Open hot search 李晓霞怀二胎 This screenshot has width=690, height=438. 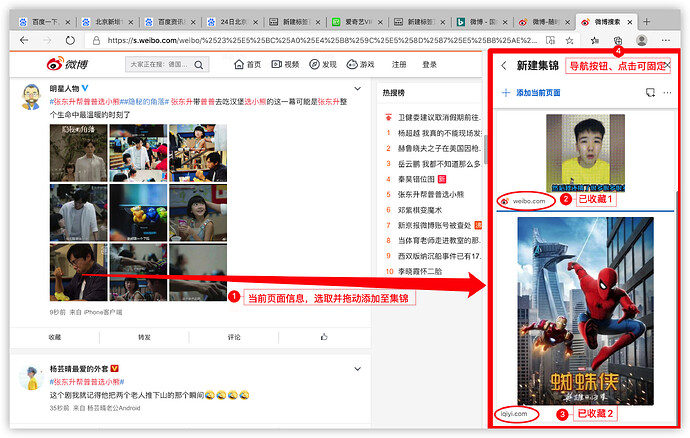coord(420,272)
